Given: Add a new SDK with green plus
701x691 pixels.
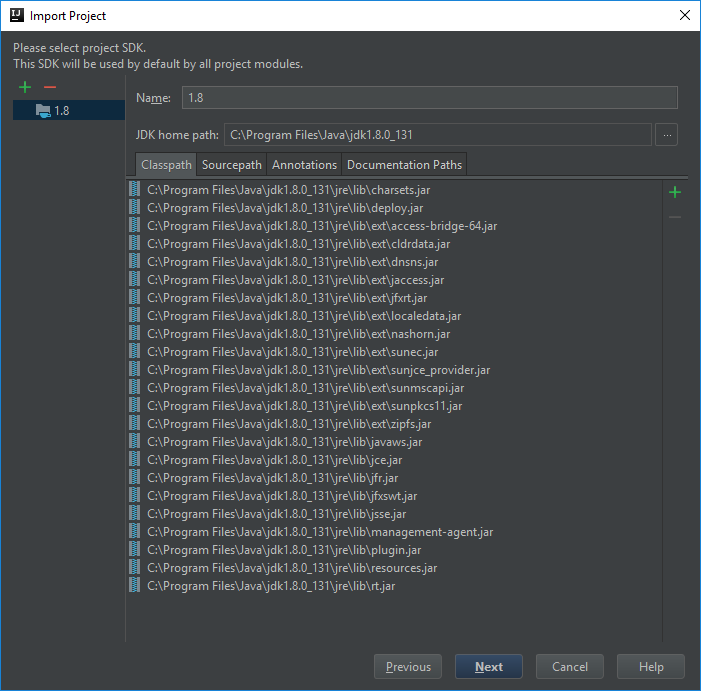Looking at the screenshot, I should point(25,87).
